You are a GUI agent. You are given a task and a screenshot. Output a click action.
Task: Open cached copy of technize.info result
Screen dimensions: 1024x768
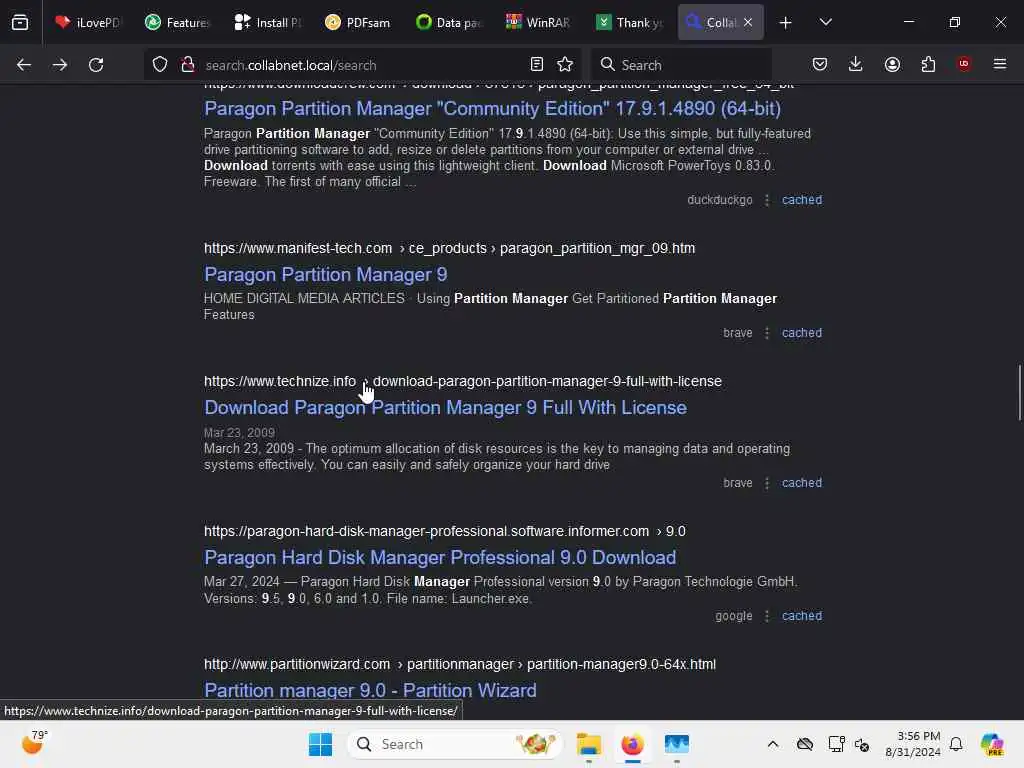pyautogui.click(x=802, y=483)
